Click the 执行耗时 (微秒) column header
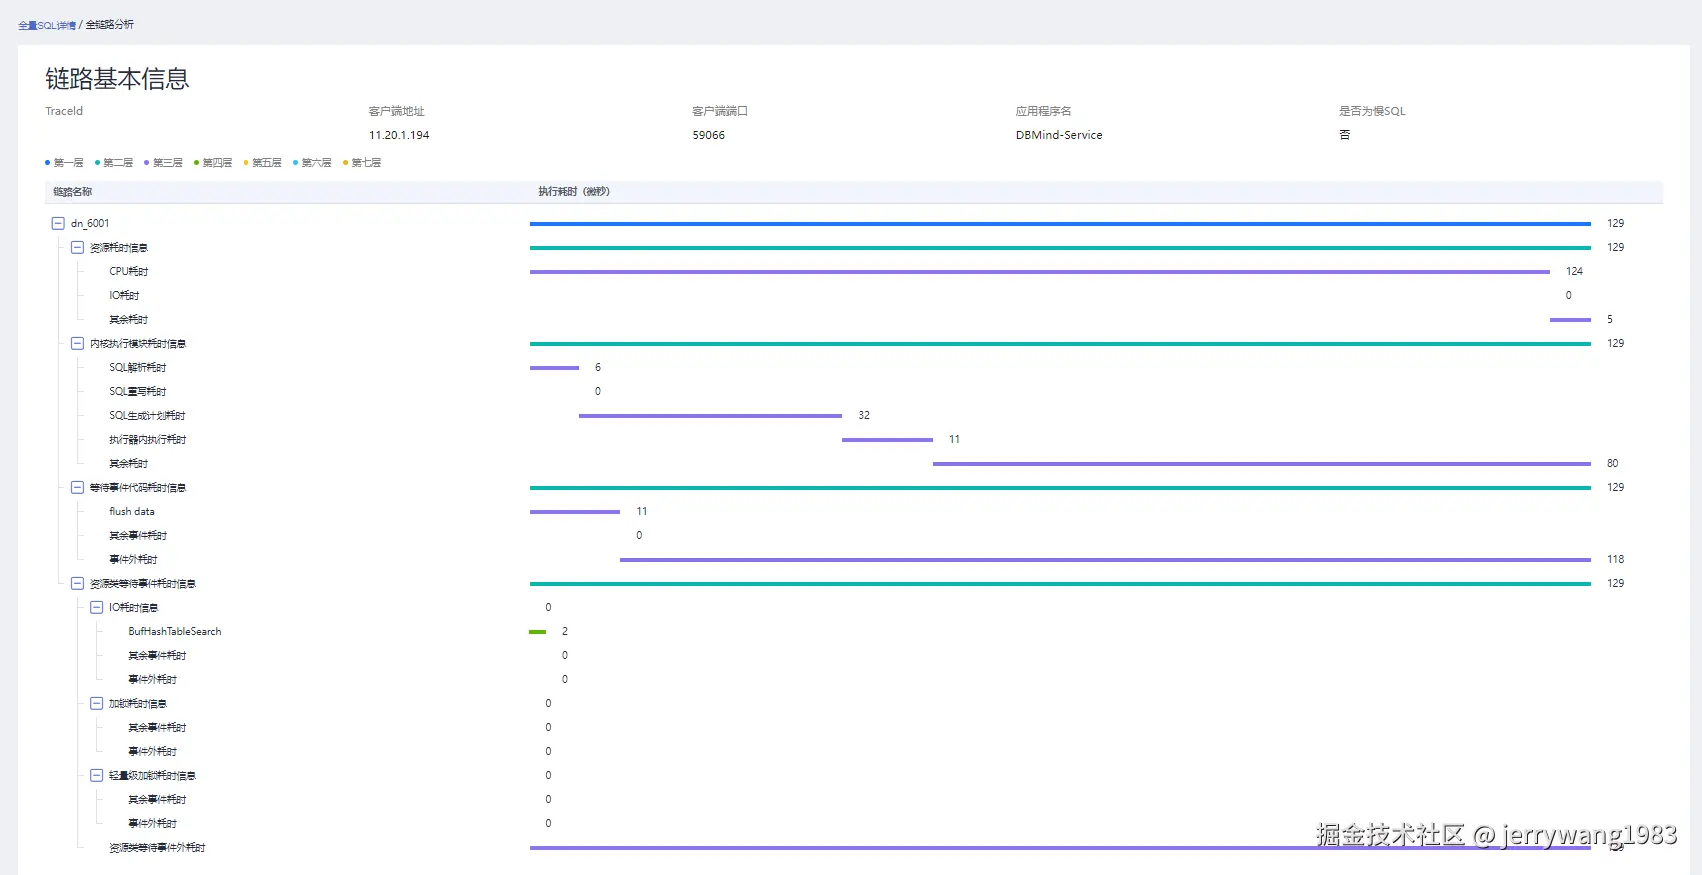This screenshot has width=1702, height=875. (574, 192)
